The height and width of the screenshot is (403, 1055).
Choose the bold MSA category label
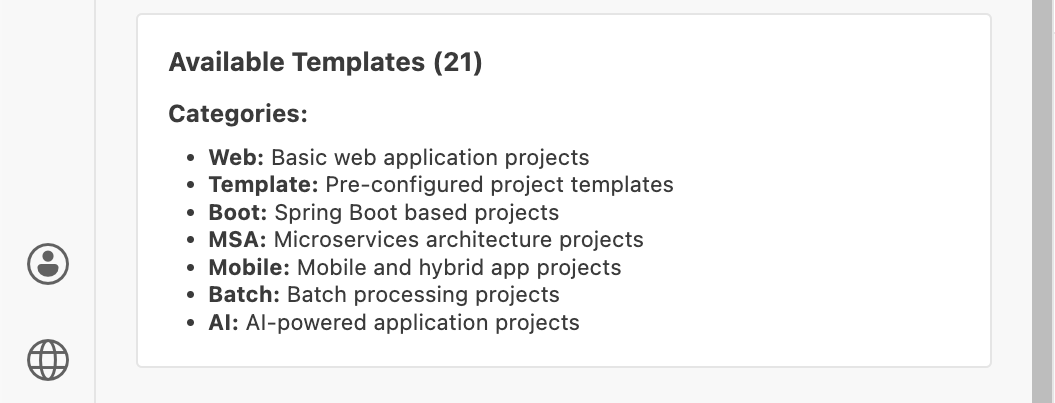(237, 240)
